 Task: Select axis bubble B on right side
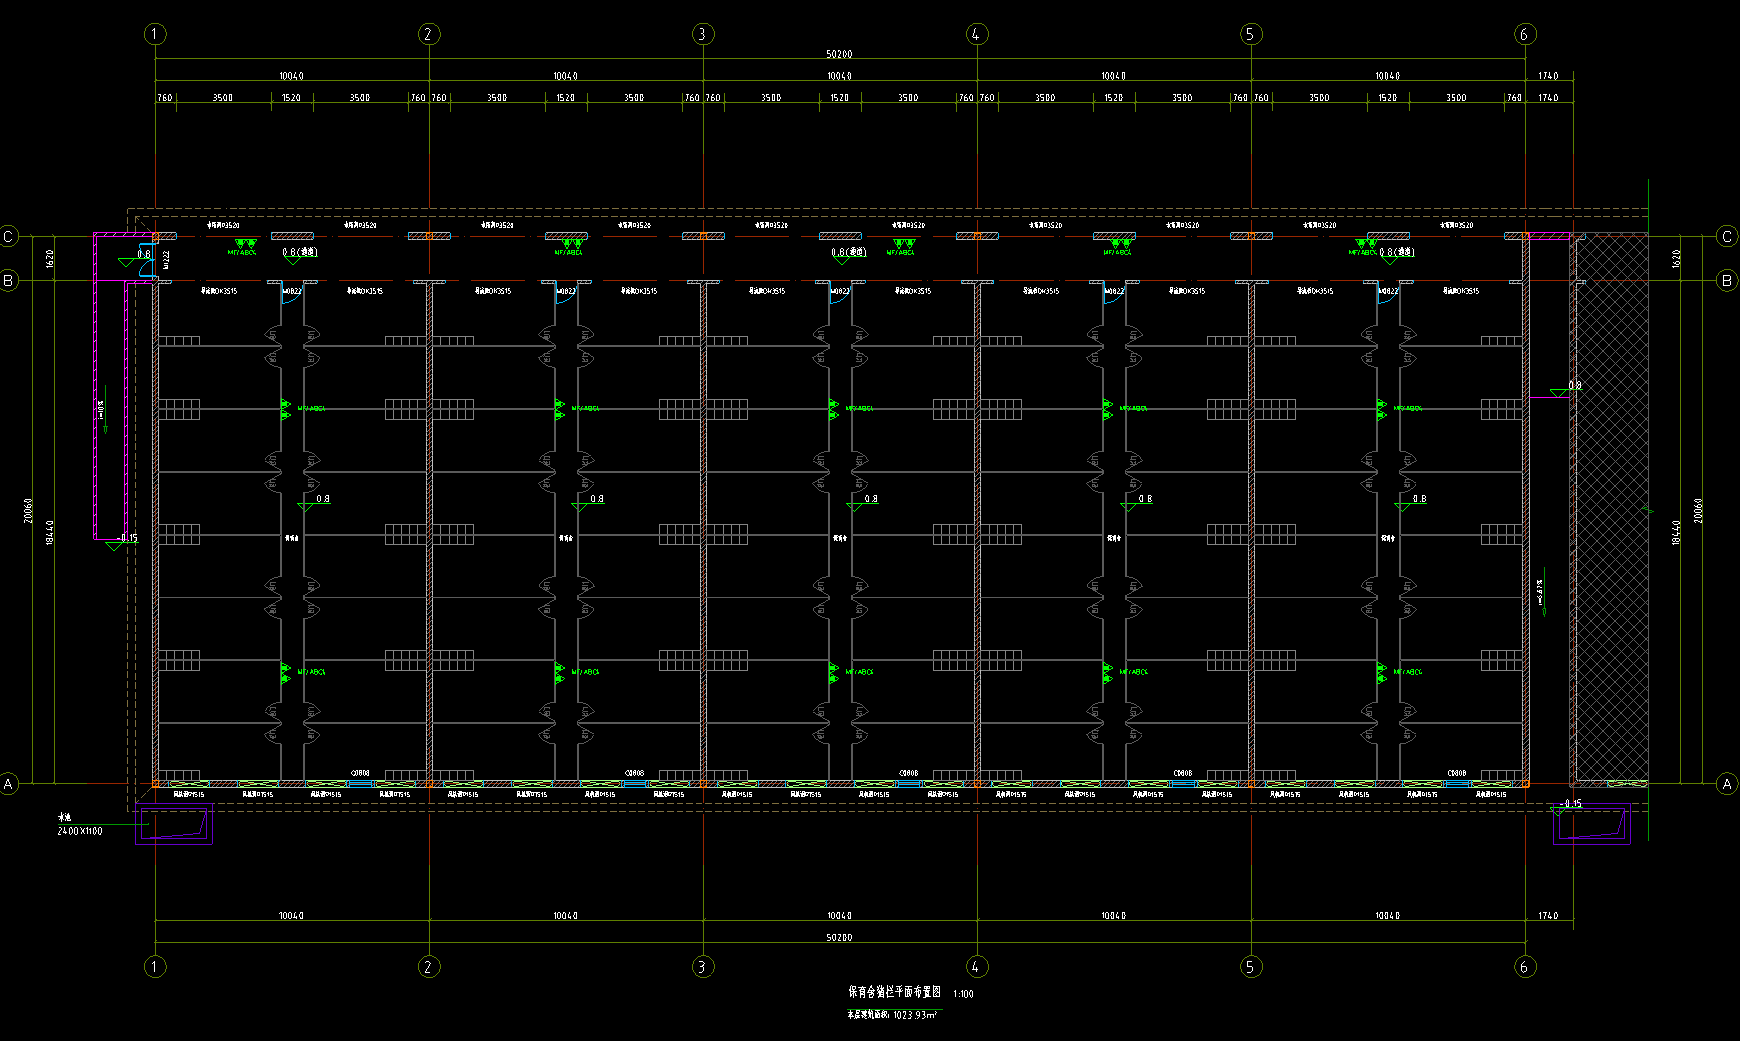pos(1727,281)
